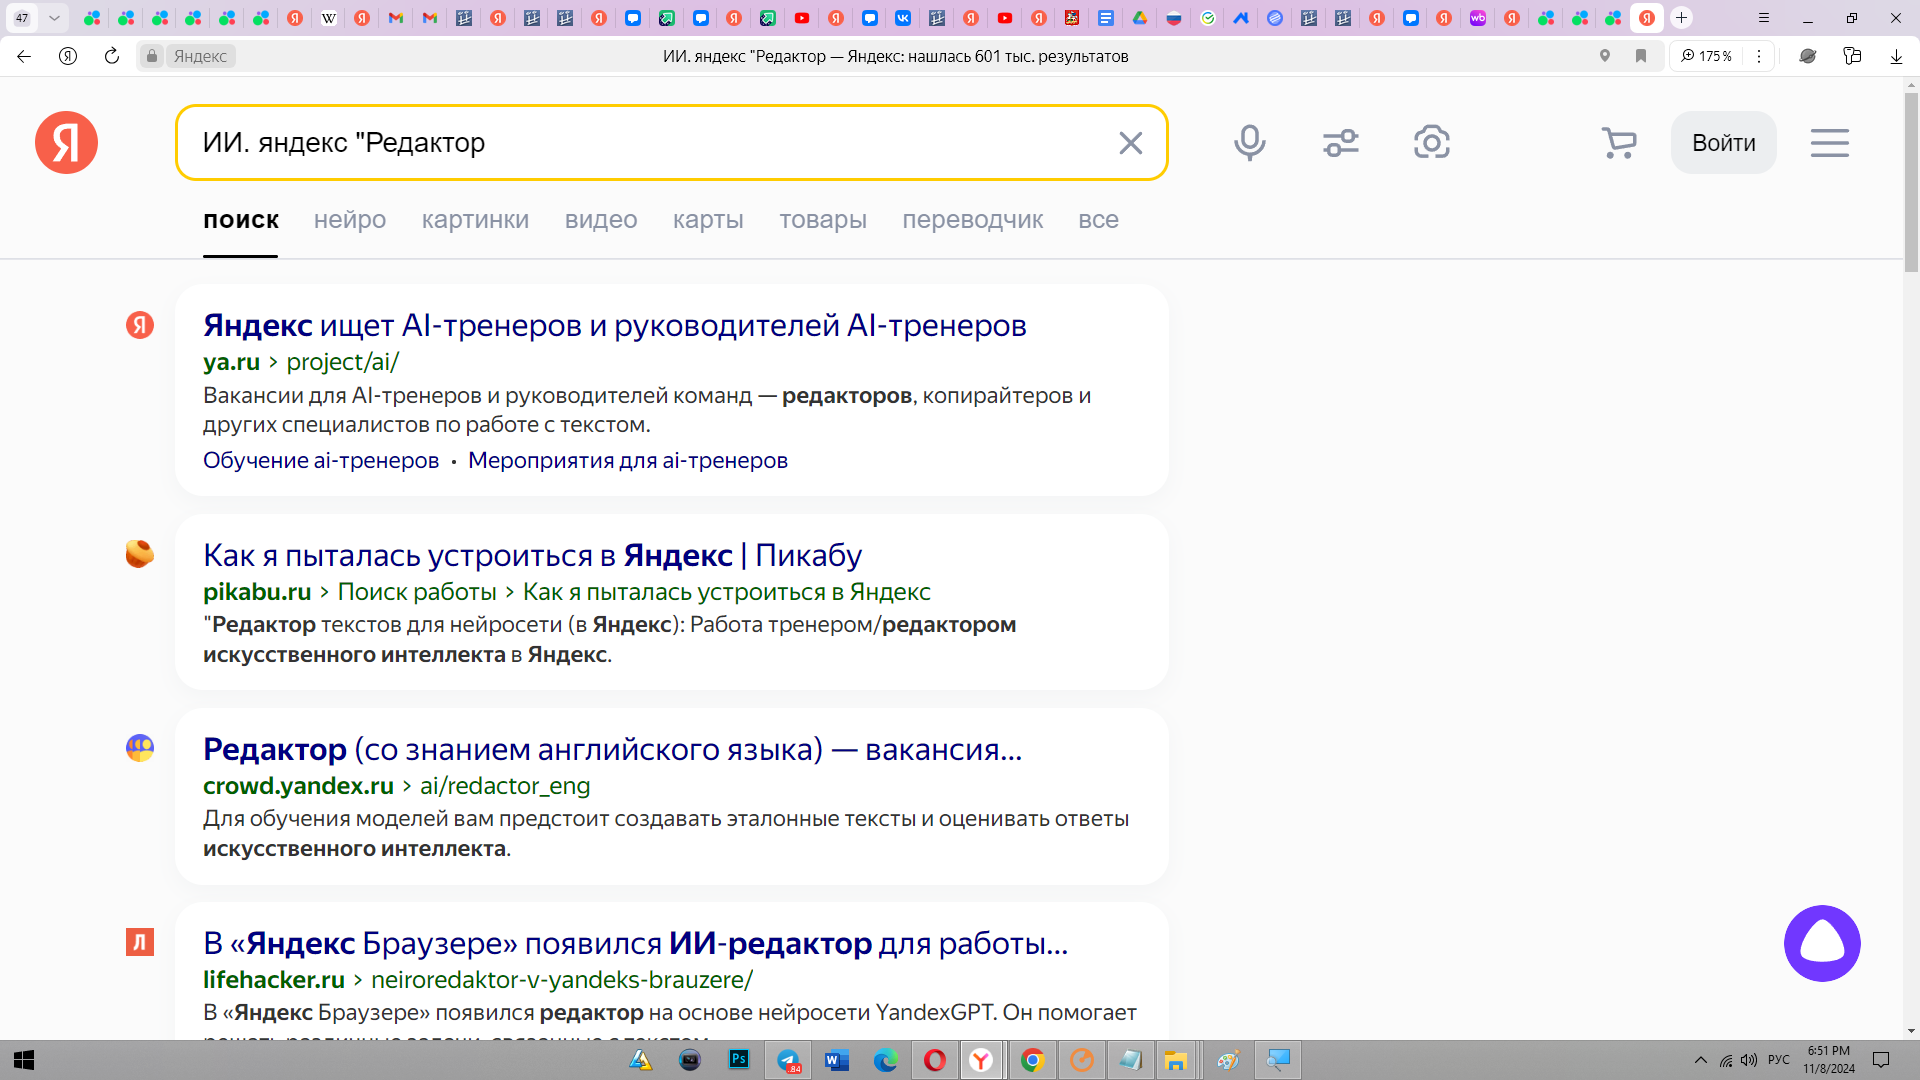Click the Lifehacker result favicon
The image size is (1920, 1080).
(x=140, y=942)
